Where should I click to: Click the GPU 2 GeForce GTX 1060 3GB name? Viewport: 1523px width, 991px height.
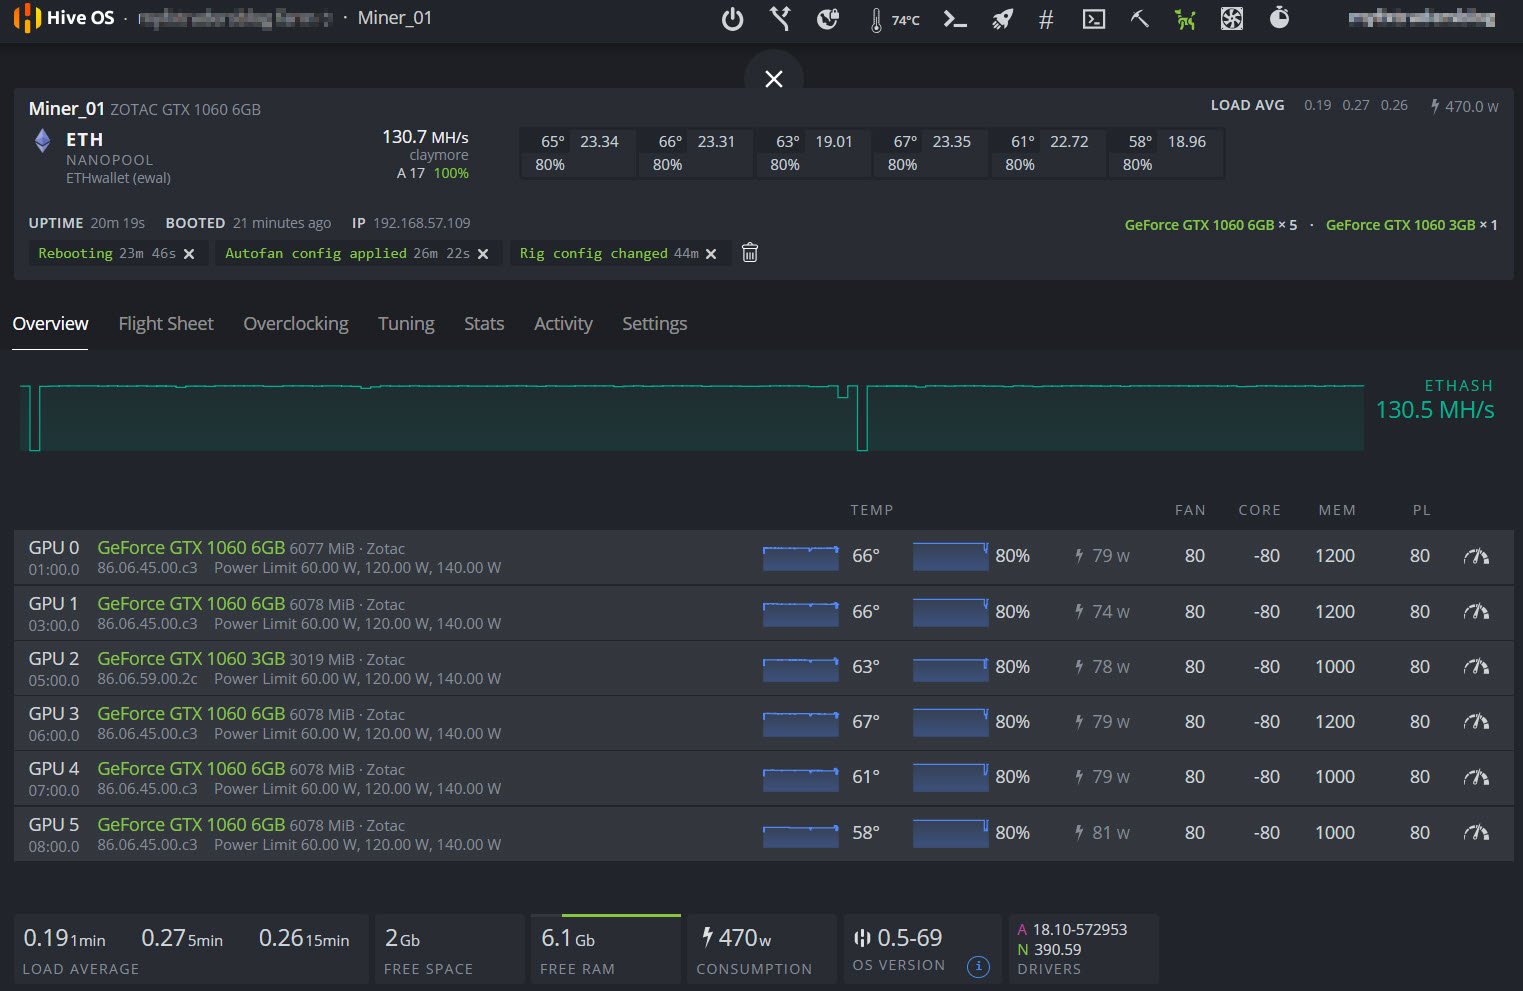click(191, 658)
